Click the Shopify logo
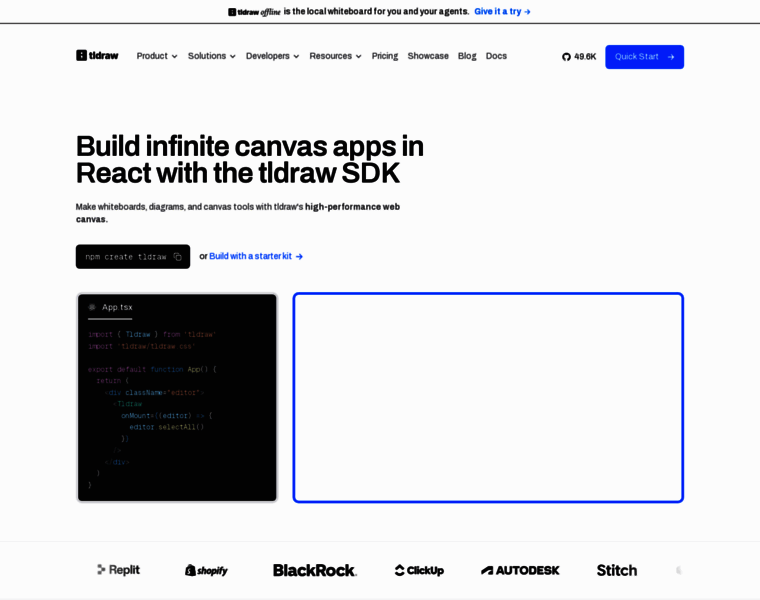The width and height of the screenshot is (760, 600). [206, 570]
